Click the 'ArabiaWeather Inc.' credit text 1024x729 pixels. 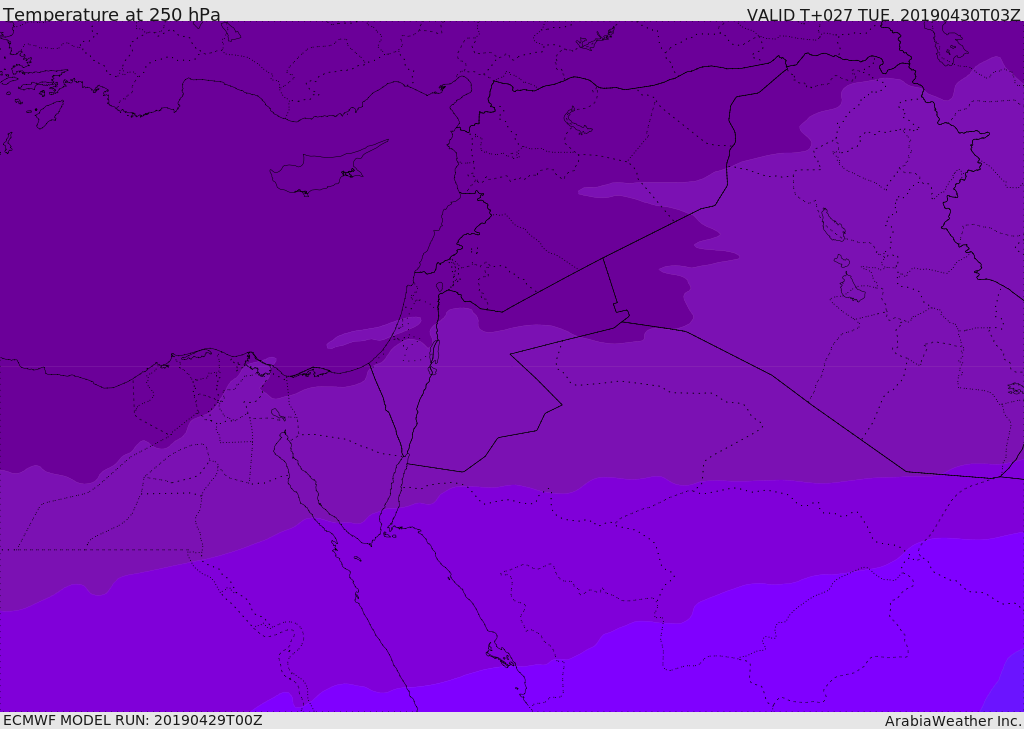pyautogui.click(x=953, y=721)
